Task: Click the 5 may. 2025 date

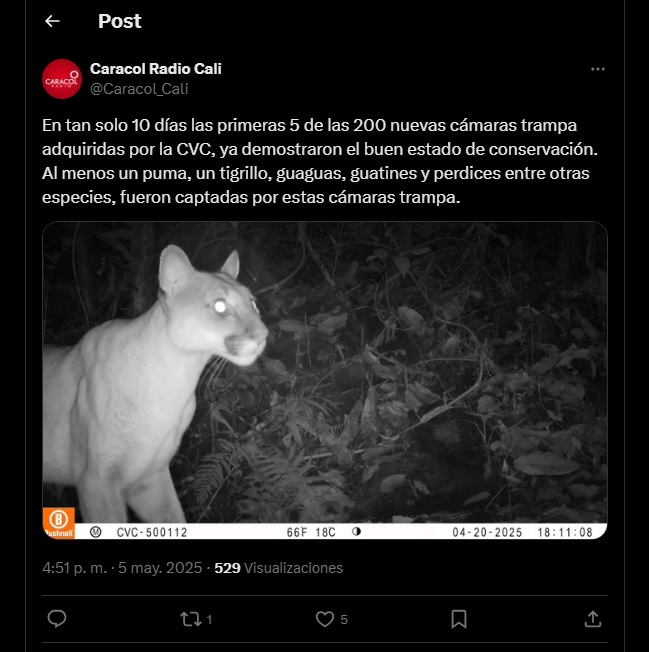Action: [x=160, y=568]
